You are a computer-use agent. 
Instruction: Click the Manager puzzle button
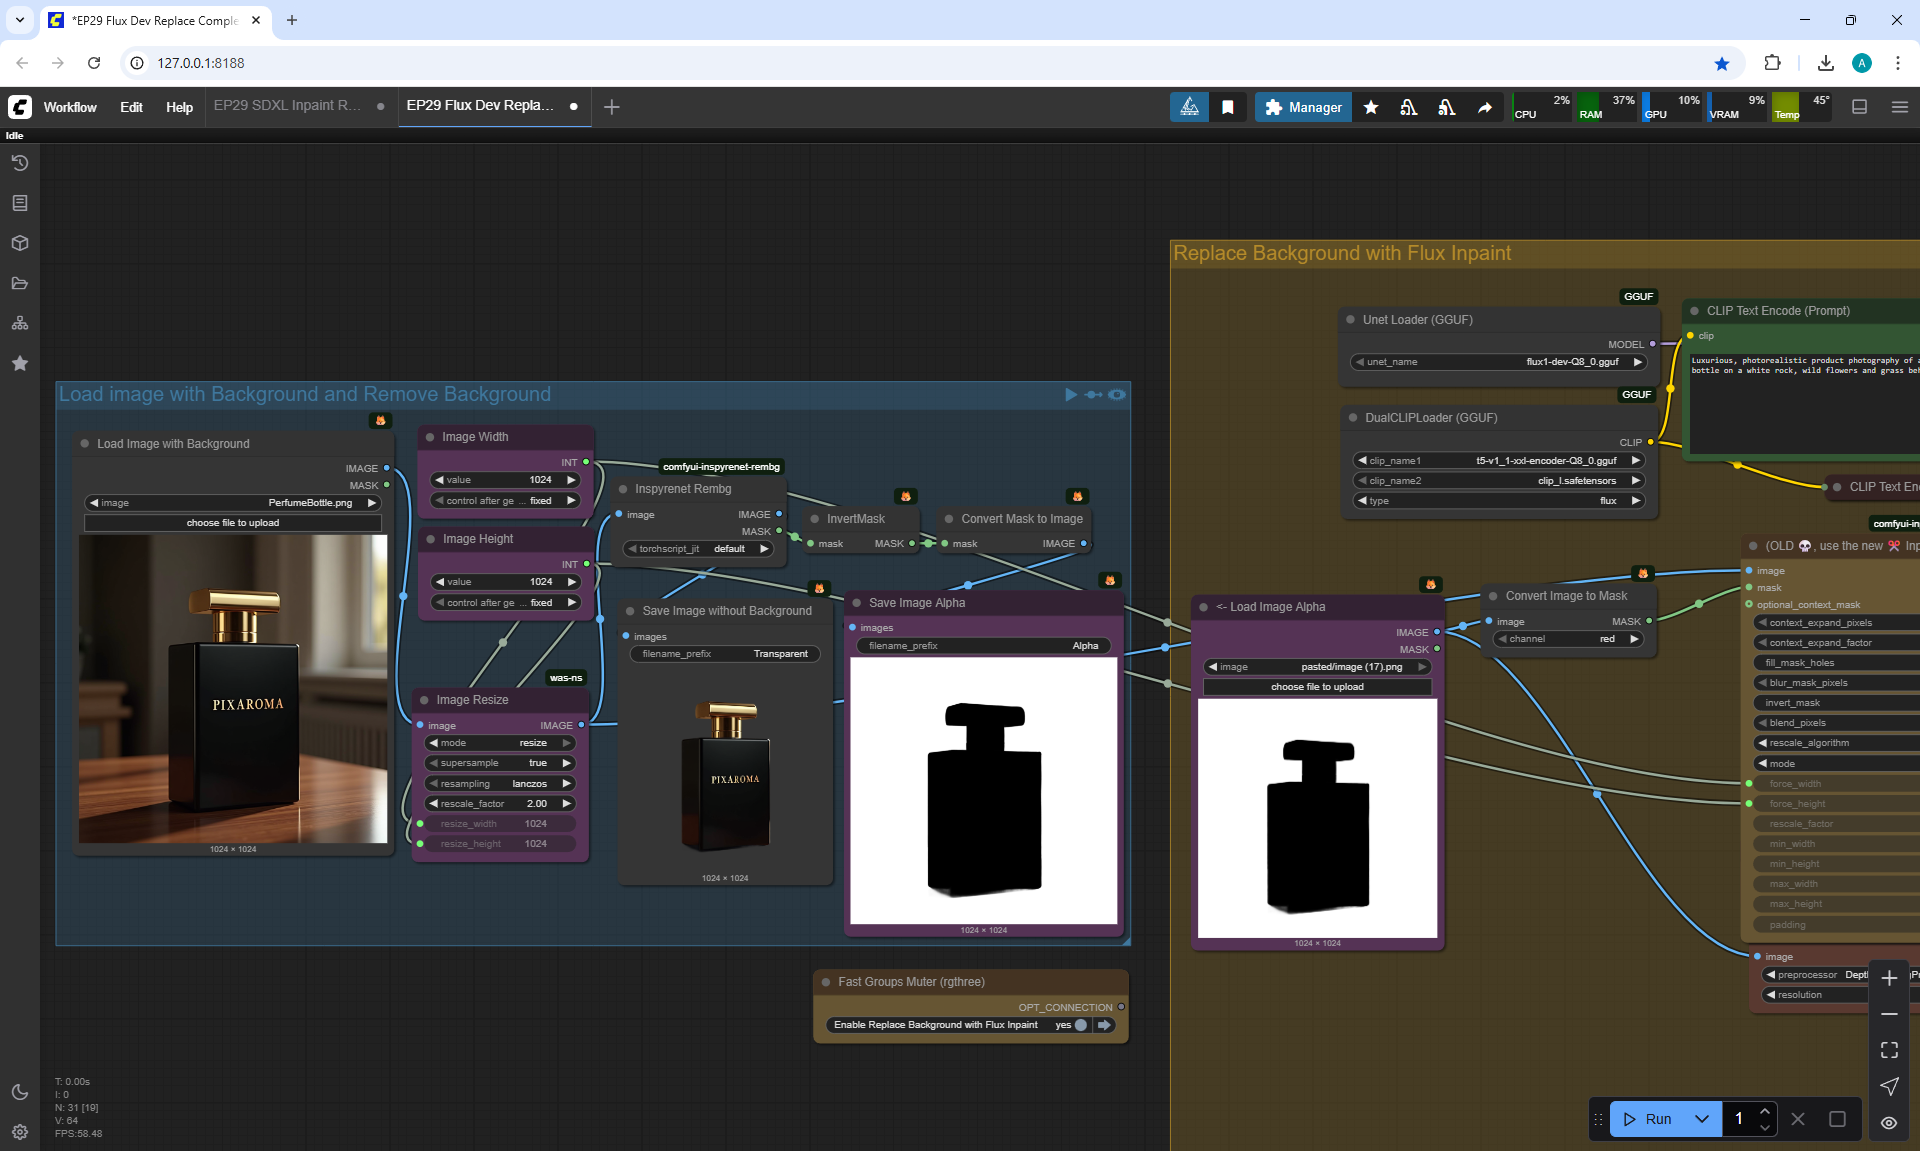click(x=1303, y=107)
